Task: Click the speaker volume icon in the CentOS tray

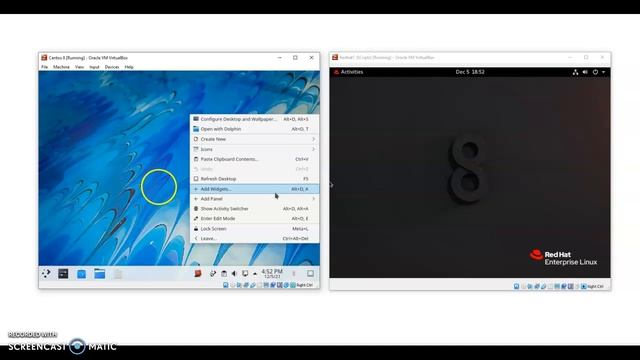Action: pyautogui.click(x=234, y=273)
